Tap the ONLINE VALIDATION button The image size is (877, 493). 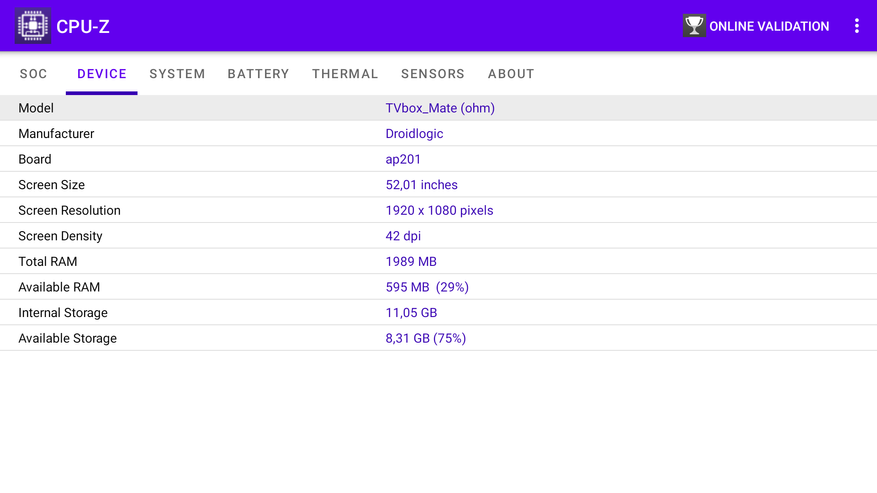756,26
